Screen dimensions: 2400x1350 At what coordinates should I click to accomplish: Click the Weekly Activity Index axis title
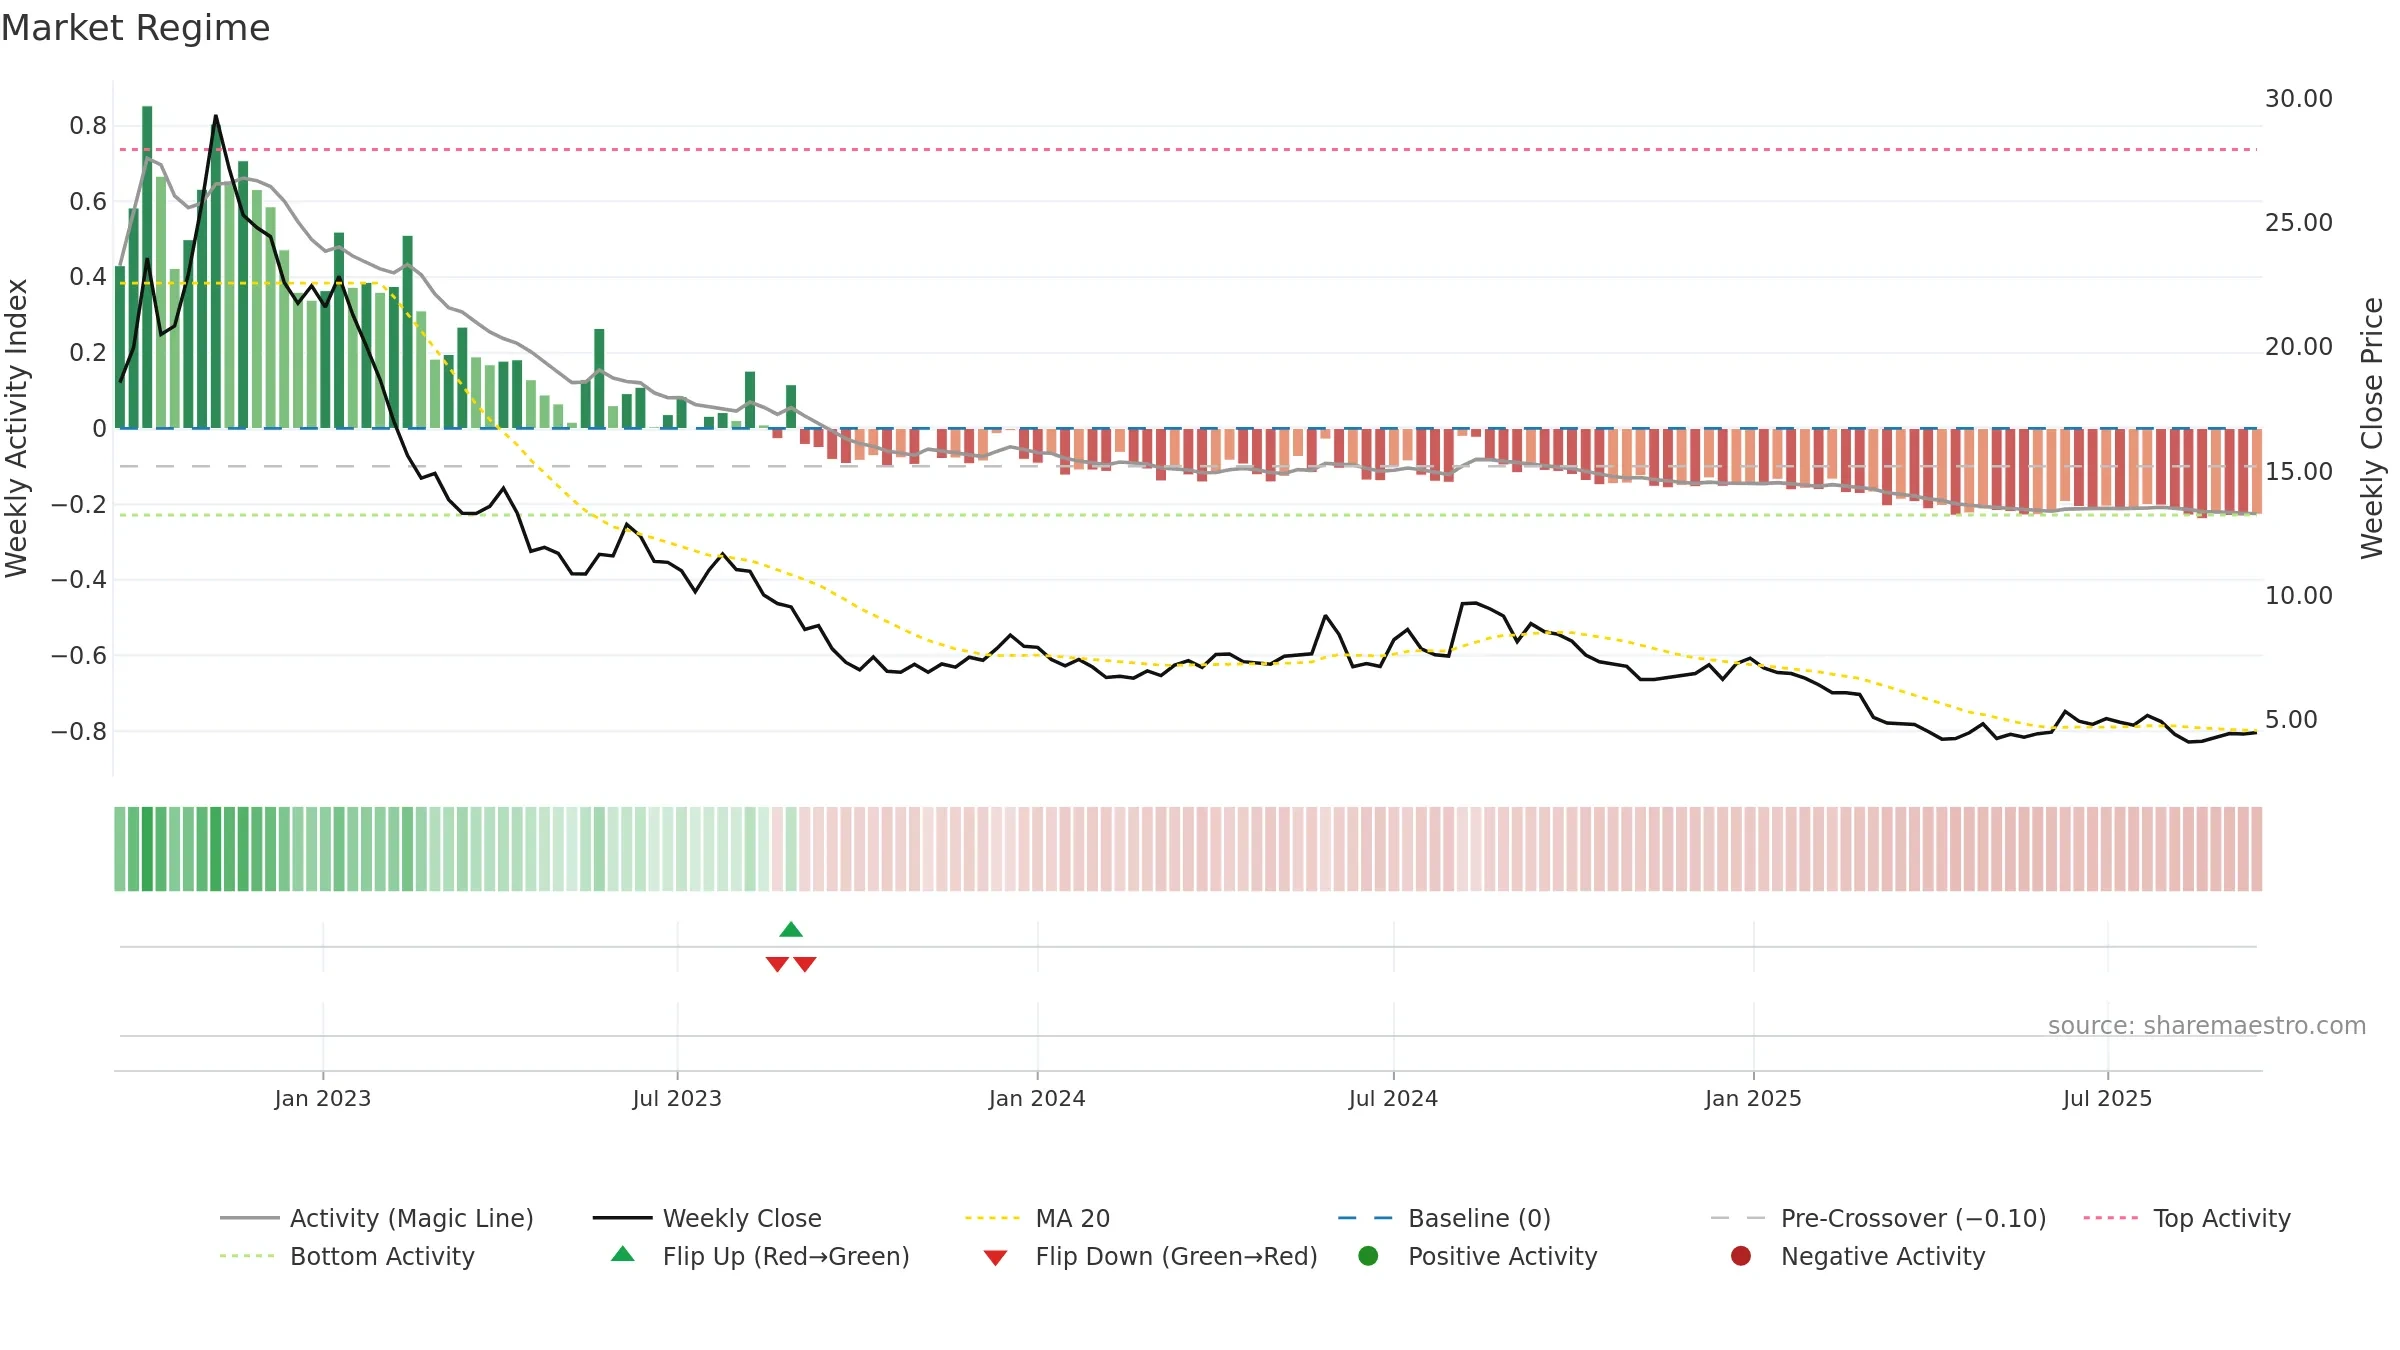[17, 428]
